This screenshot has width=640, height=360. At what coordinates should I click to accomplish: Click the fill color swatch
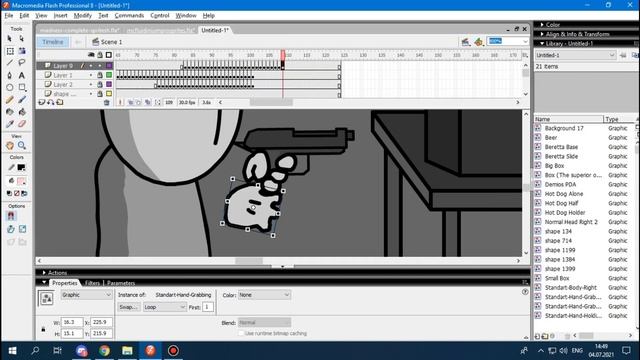[x=21, y=181]
